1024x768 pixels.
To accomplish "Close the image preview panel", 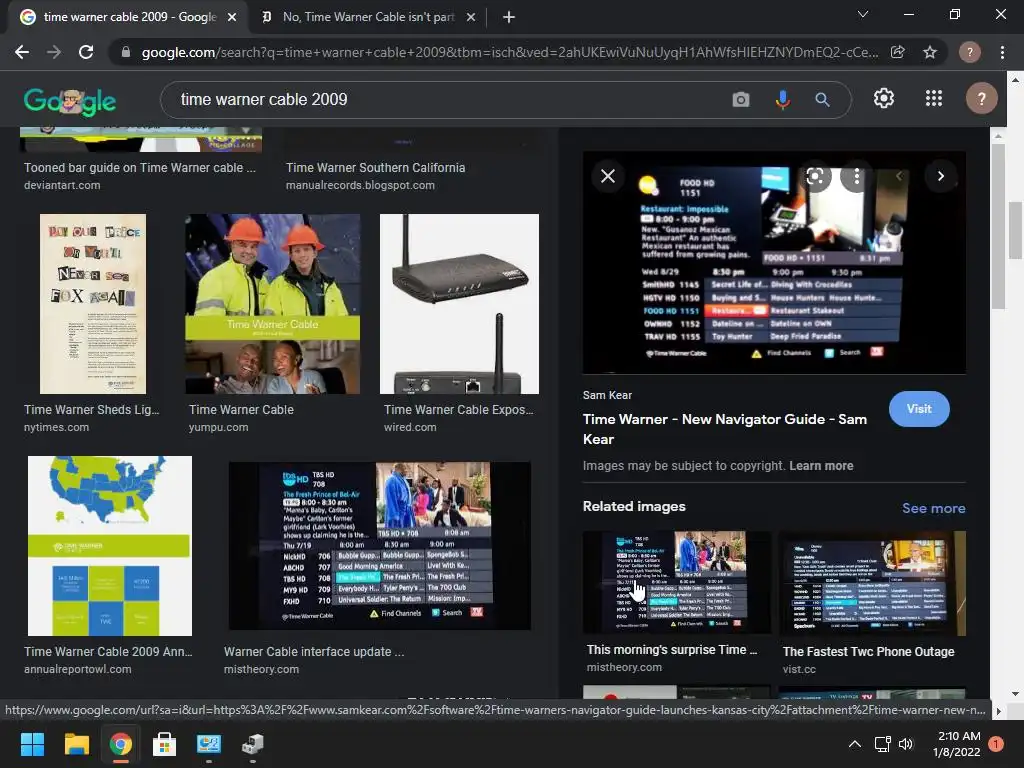I will pos(607,176).
